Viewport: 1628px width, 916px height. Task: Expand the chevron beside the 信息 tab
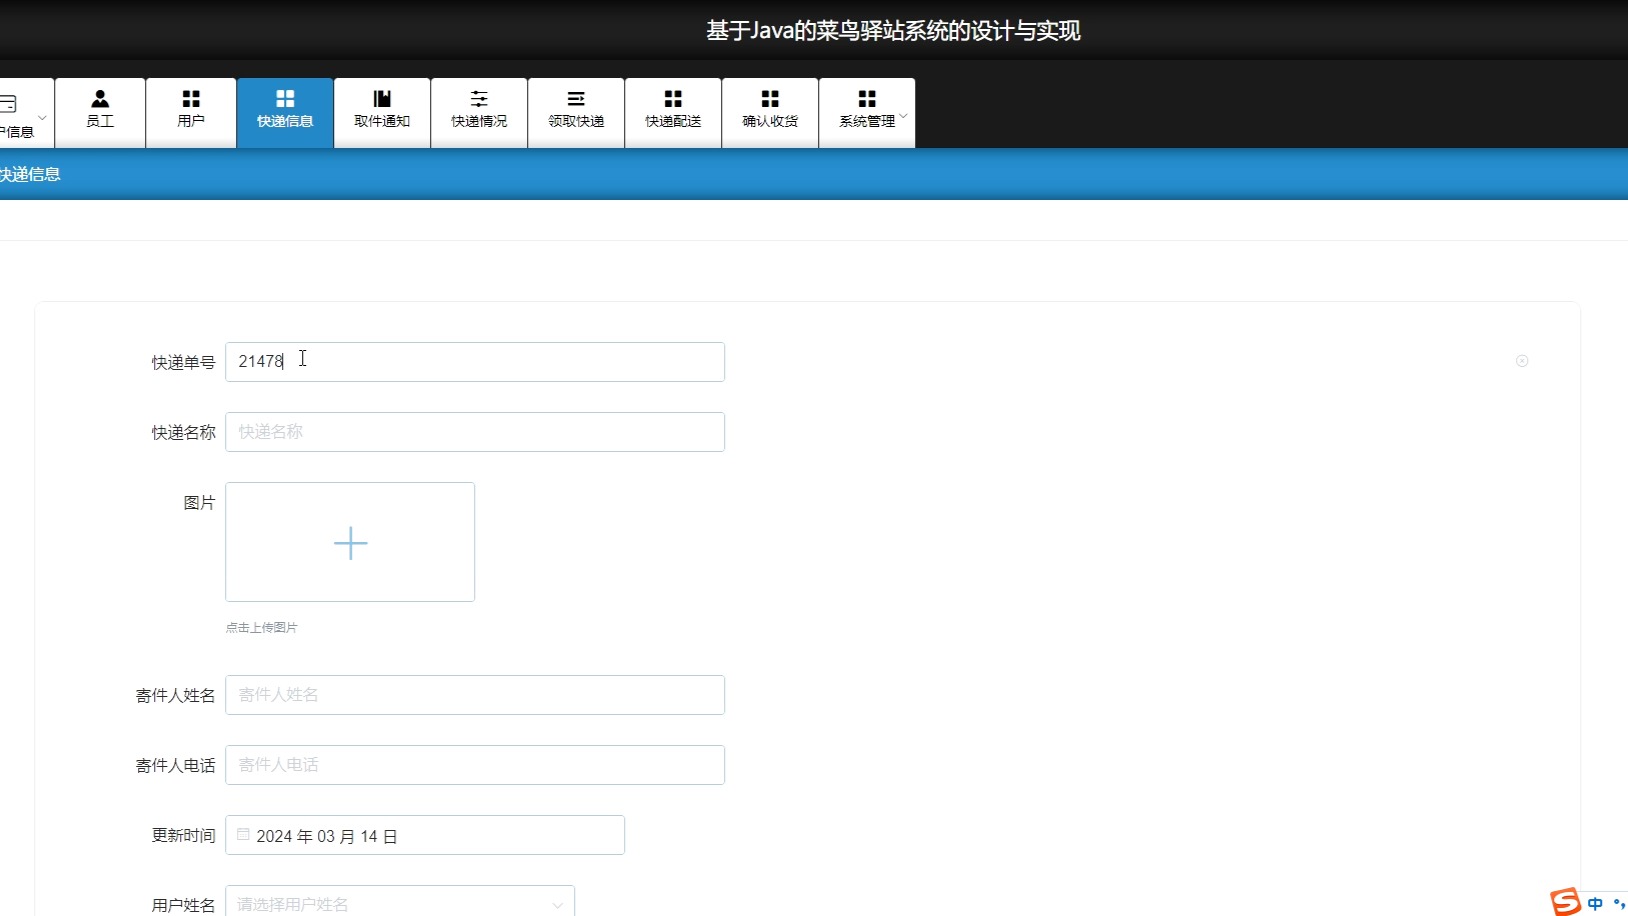pyautogui.click(x=42, y=117)
